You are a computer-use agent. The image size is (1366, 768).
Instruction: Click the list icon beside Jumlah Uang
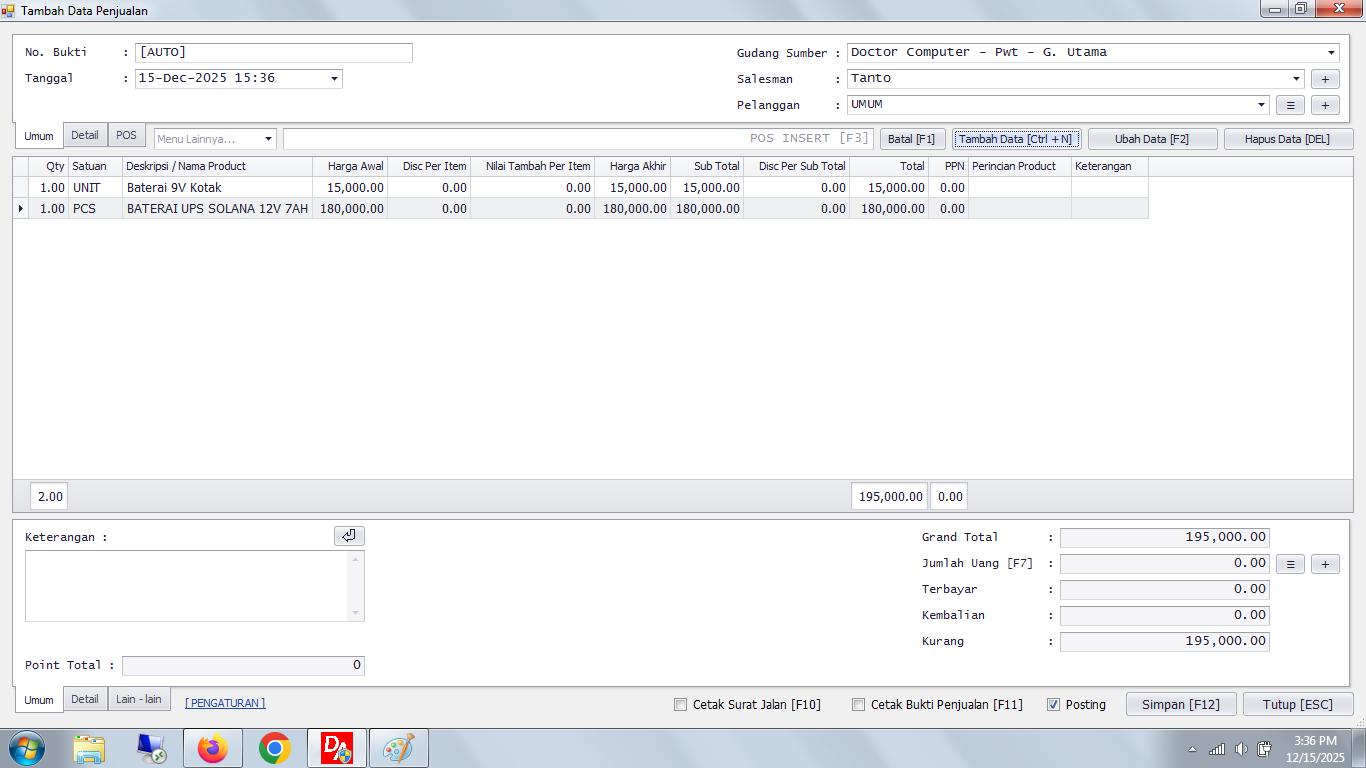click(x=1290, y=563)
